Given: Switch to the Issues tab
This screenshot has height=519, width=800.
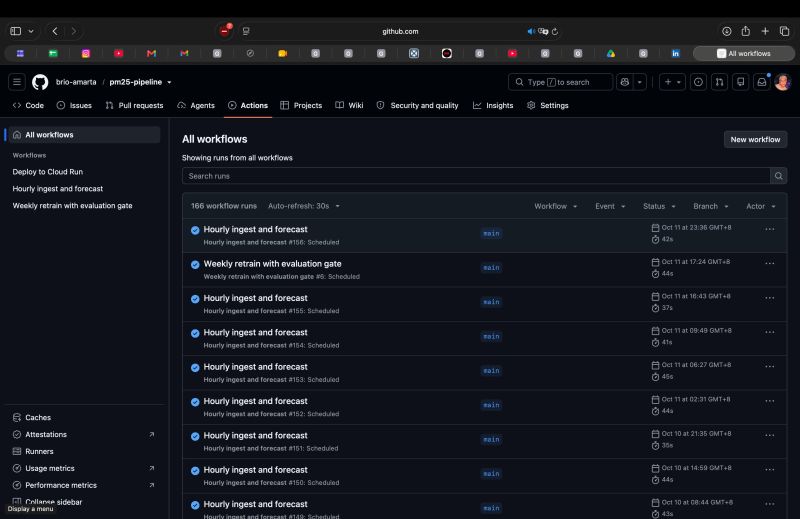Looking at the screenshot, I should 74,105.
